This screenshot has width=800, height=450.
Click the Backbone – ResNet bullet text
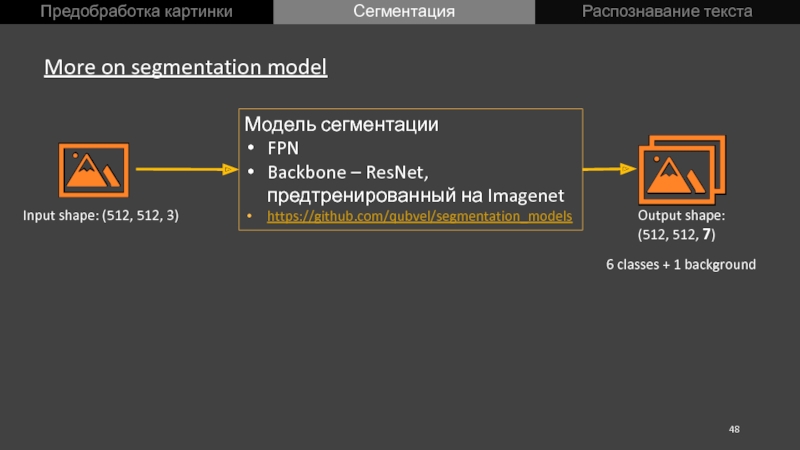[348, 172]
